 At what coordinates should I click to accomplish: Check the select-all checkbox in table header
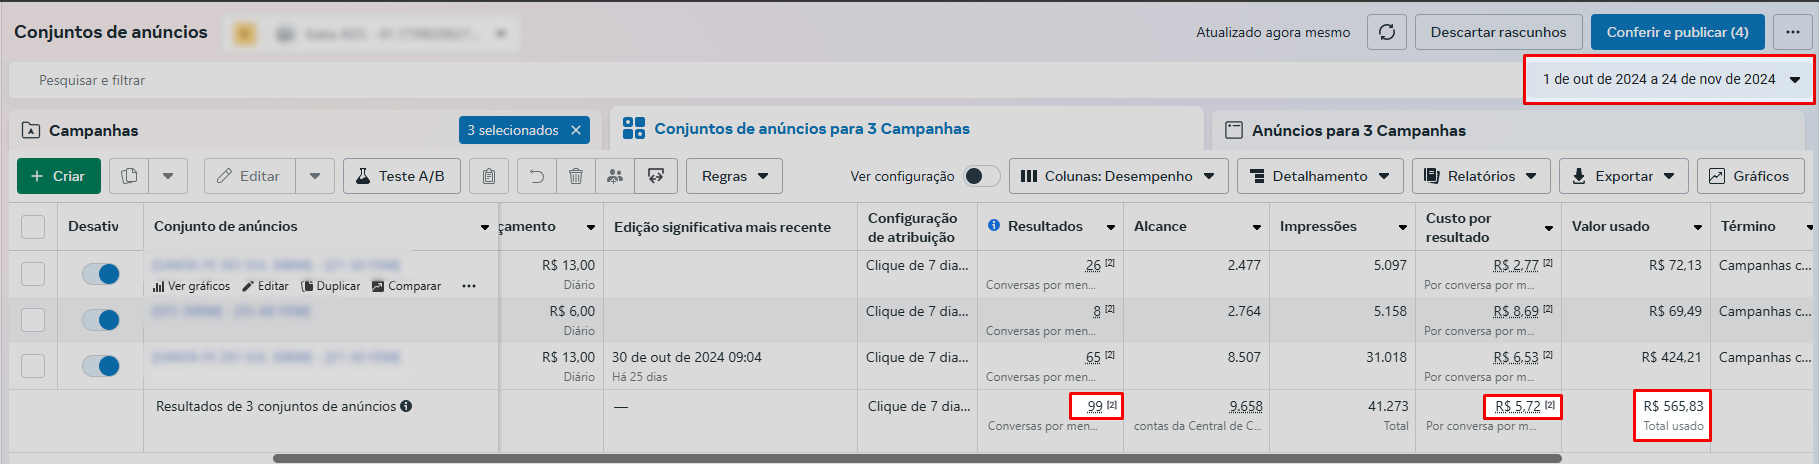click(33, 227)
